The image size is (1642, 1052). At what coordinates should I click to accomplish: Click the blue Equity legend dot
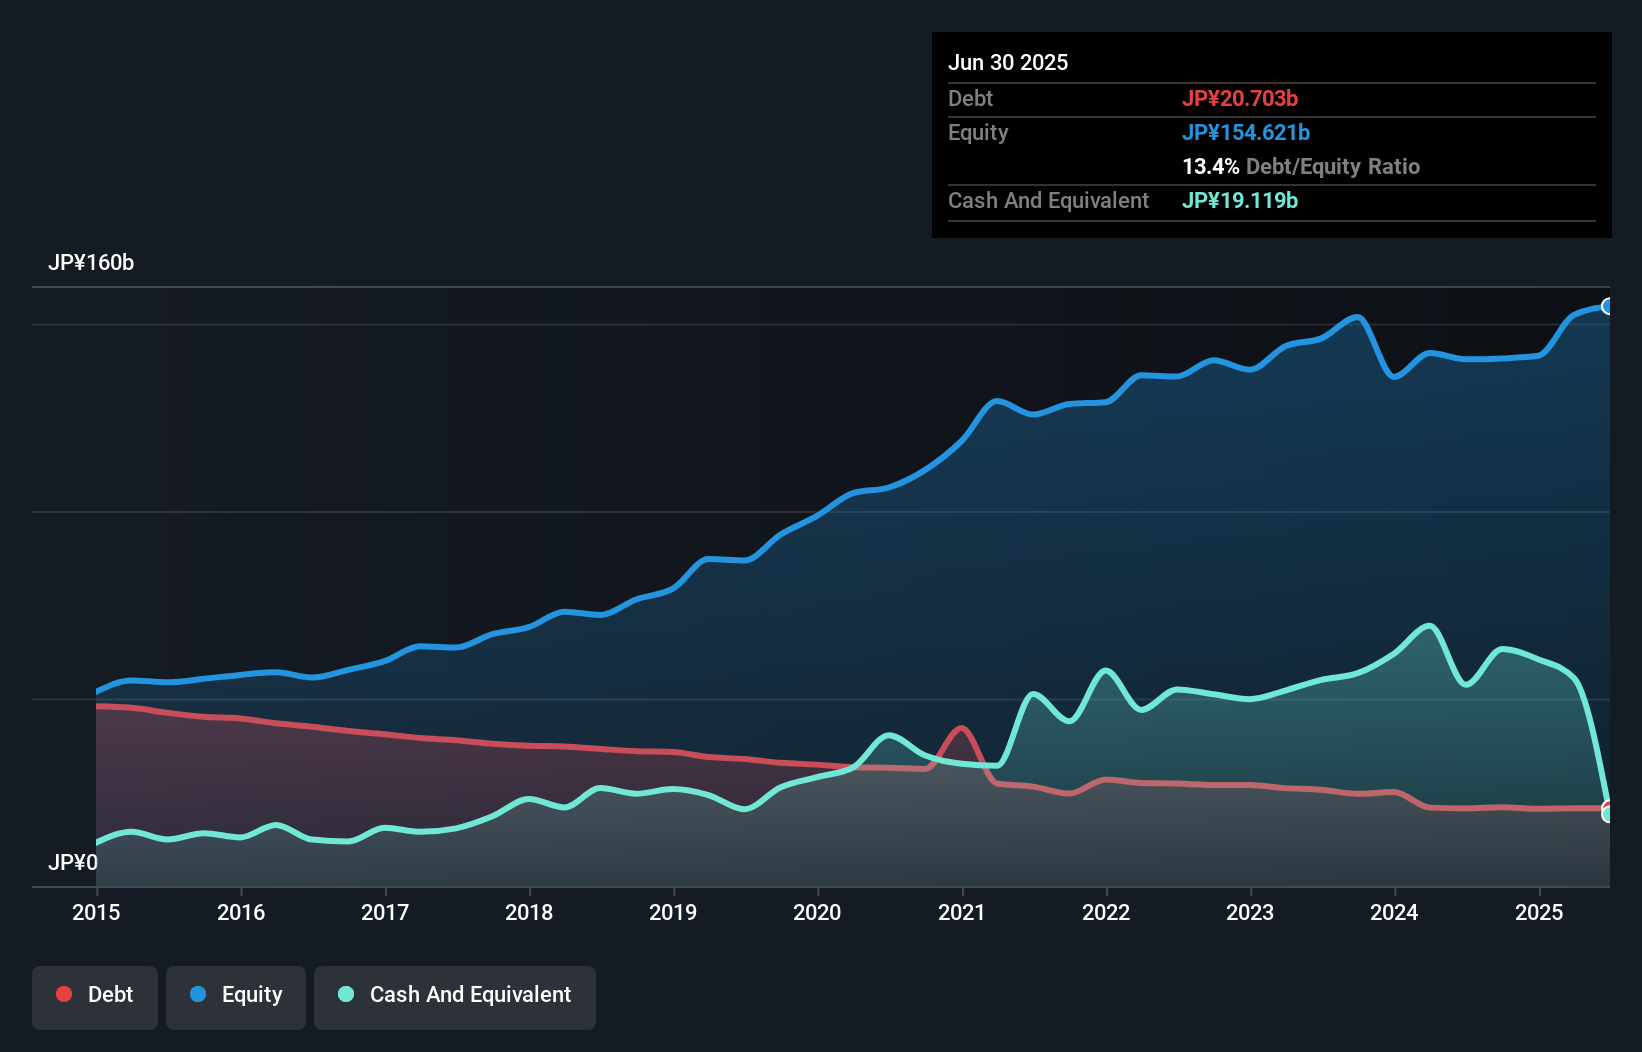(x=198, y=994)
